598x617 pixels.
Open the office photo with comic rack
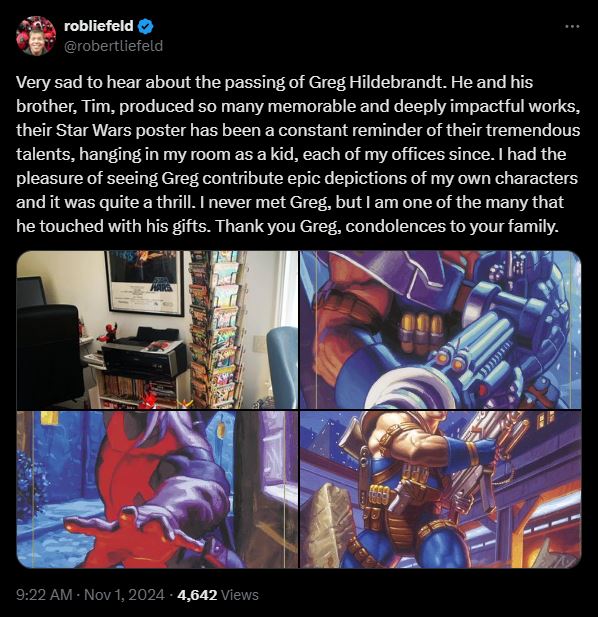click(x=157, y=330)
